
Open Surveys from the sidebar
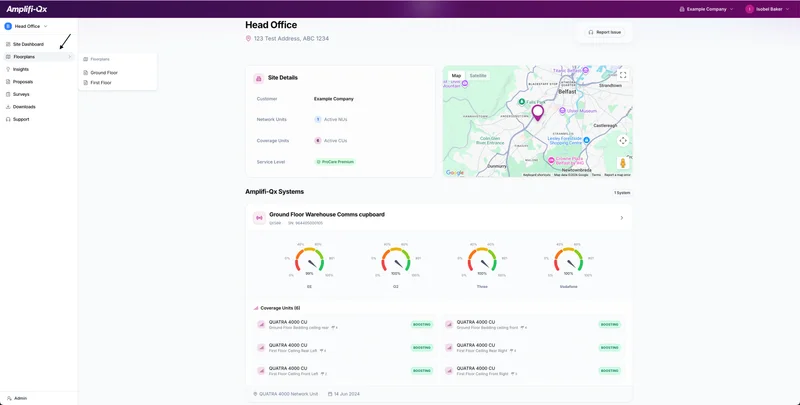pyautogui.click(x=21, y=94)
